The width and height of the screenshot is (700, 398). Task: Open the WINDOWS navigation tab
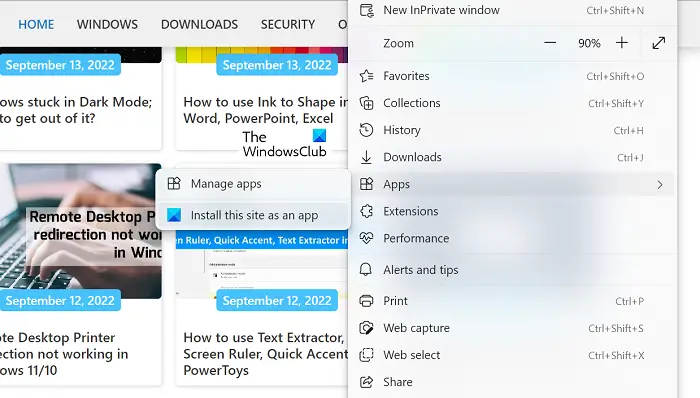[x=107, y=24]
